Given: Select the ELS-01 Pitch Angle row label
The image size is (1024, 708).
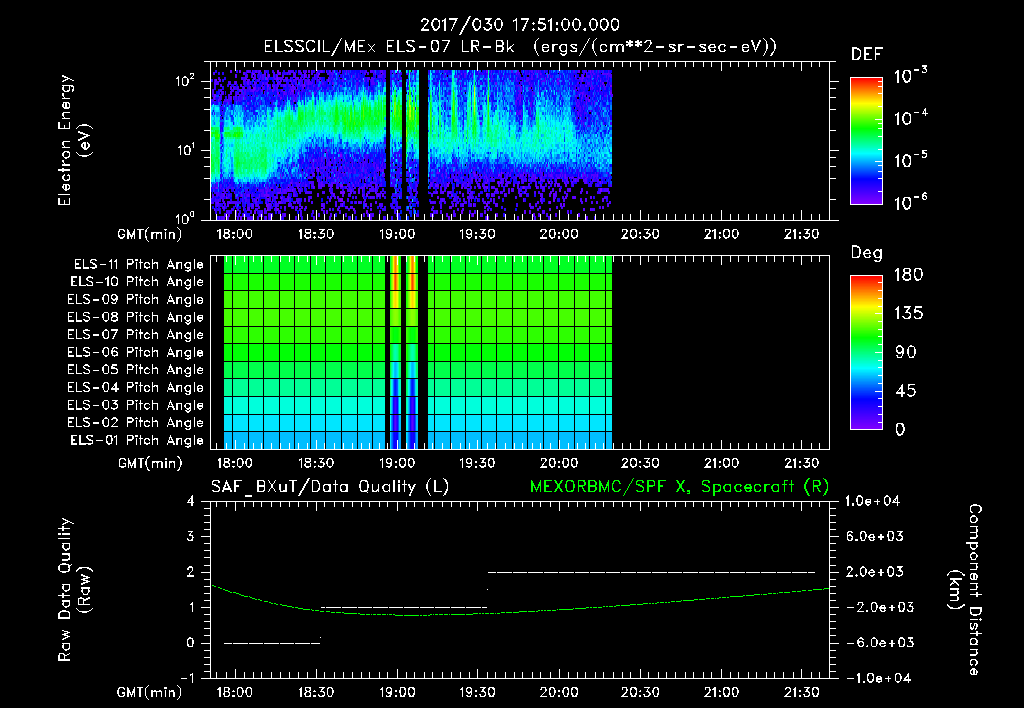Looking at the screenshot, I should (x=135, y=440).
